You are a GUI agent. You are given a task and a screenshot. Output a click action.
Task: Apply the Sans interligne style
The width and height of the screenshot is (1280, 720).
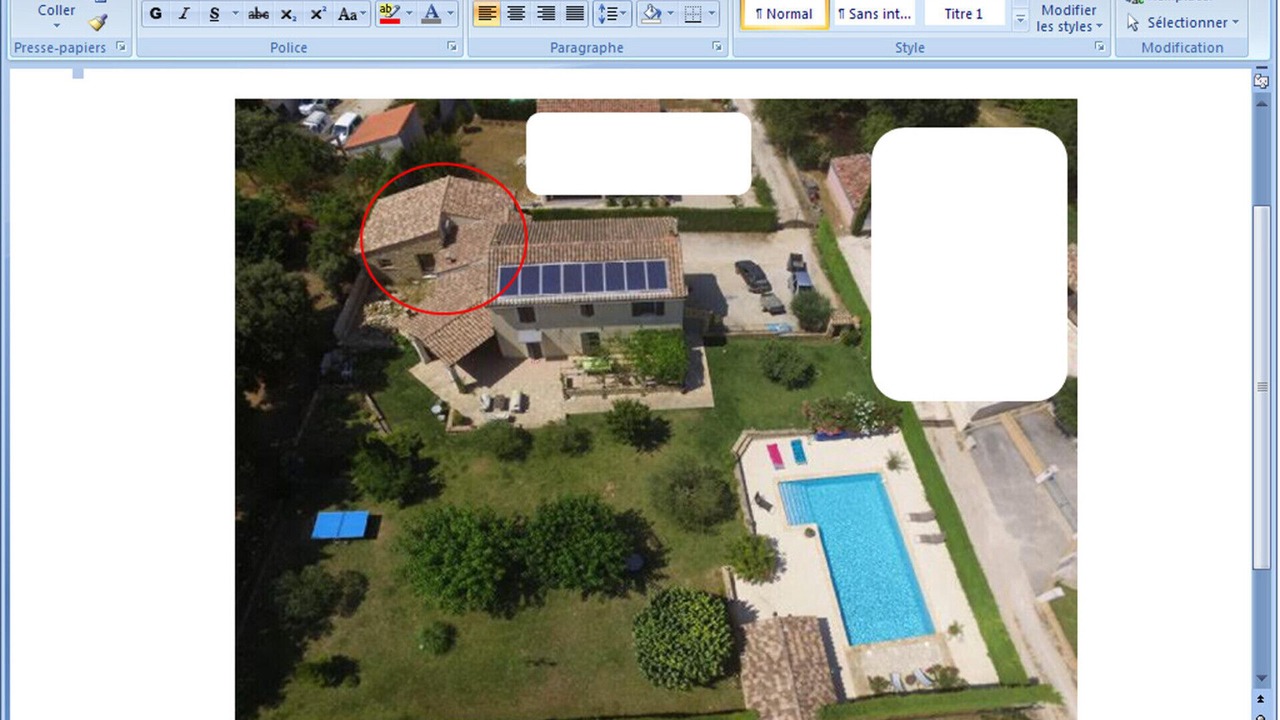[873, 14]
